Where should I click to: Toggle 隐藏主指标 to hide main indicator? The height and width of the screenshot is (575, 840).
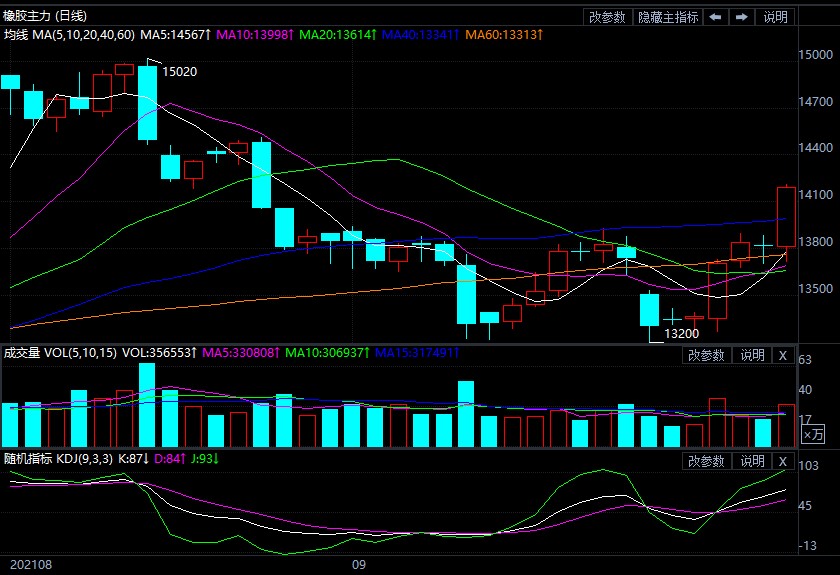(668, 17)
